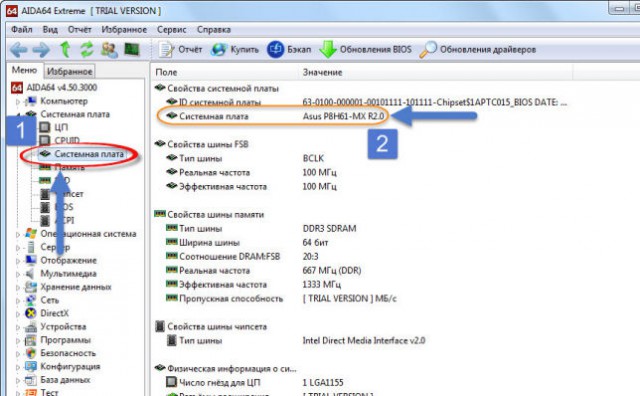
Task: Select Intel Direct Media Interface v2.0 value
Action: pyautogui.click(x=364, y=340)
